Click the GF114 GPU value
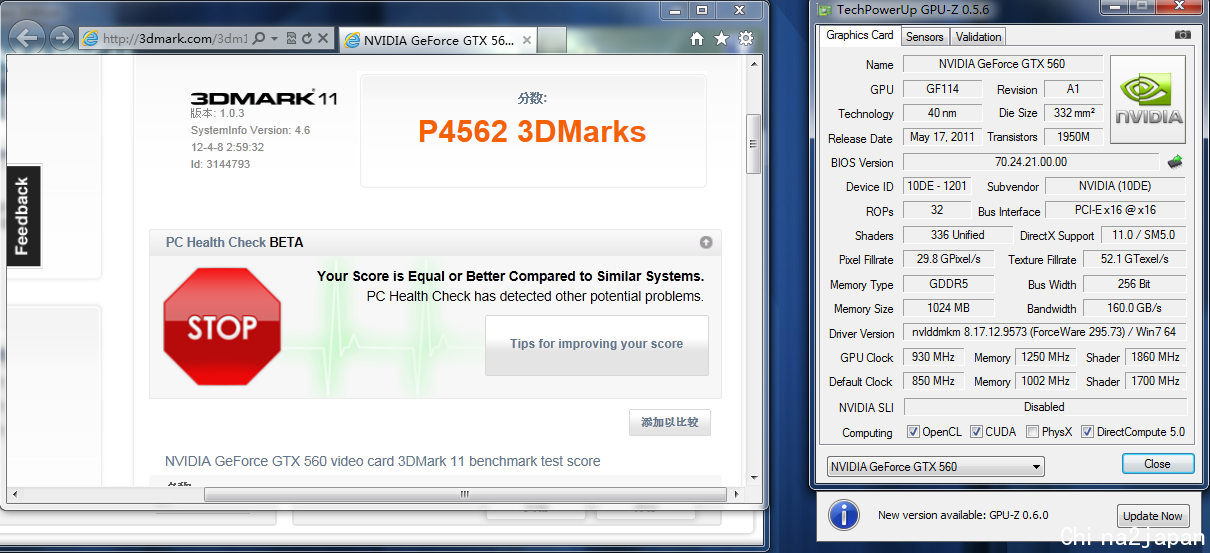Image resolution: width=1210 pixels, height=553 pixels. coord(942,89)
